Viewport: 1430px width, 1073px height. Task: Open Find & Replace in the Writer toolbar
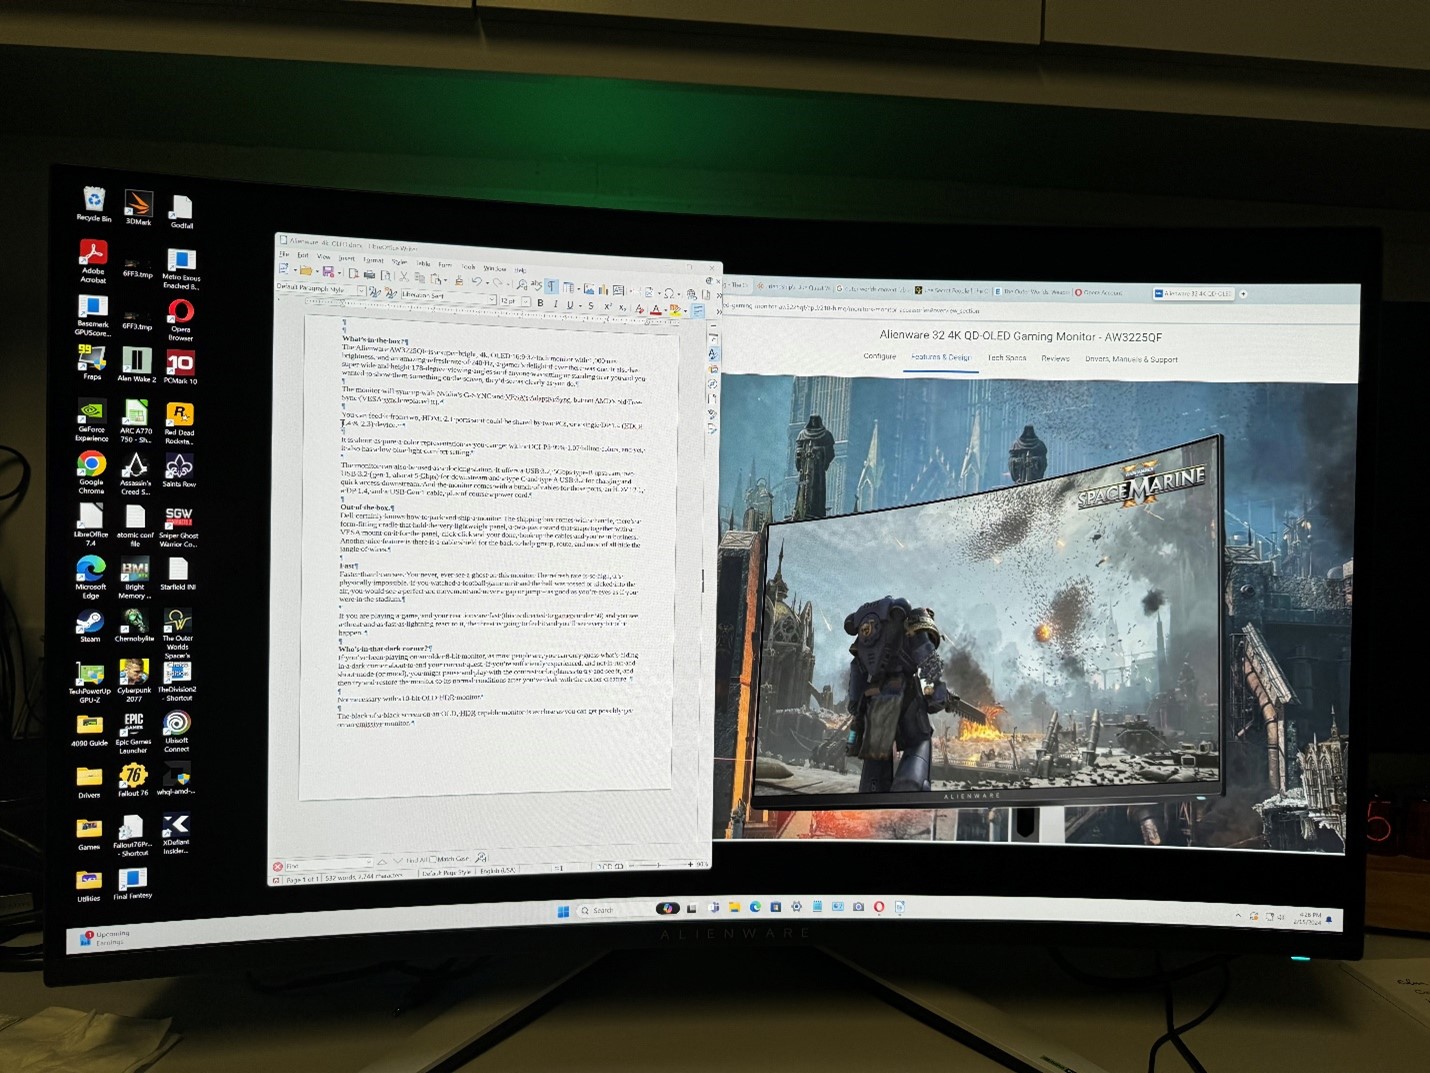coord(521,282)
